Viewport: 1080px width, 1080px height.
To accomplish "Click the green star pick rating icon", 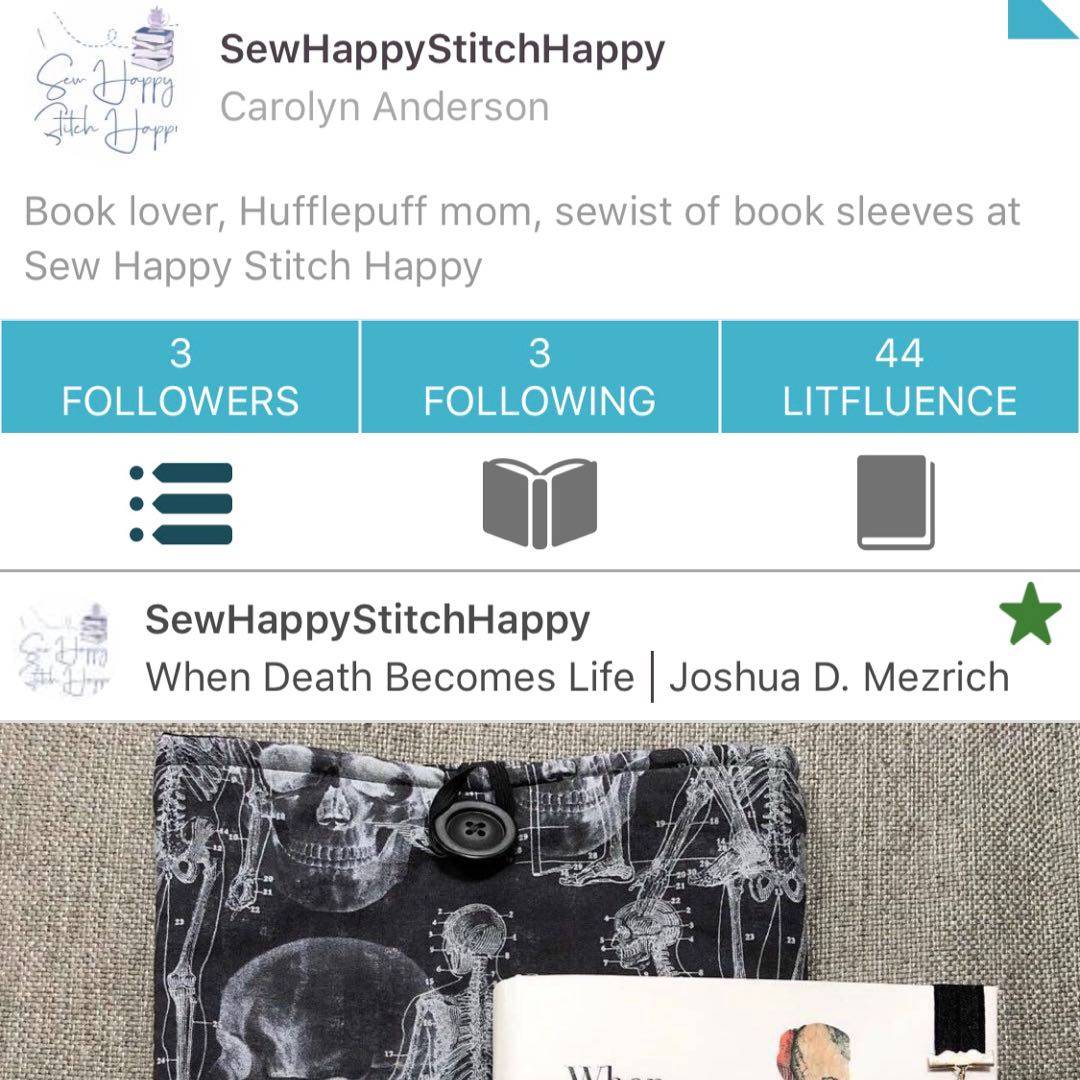I will pos(1030,614).
